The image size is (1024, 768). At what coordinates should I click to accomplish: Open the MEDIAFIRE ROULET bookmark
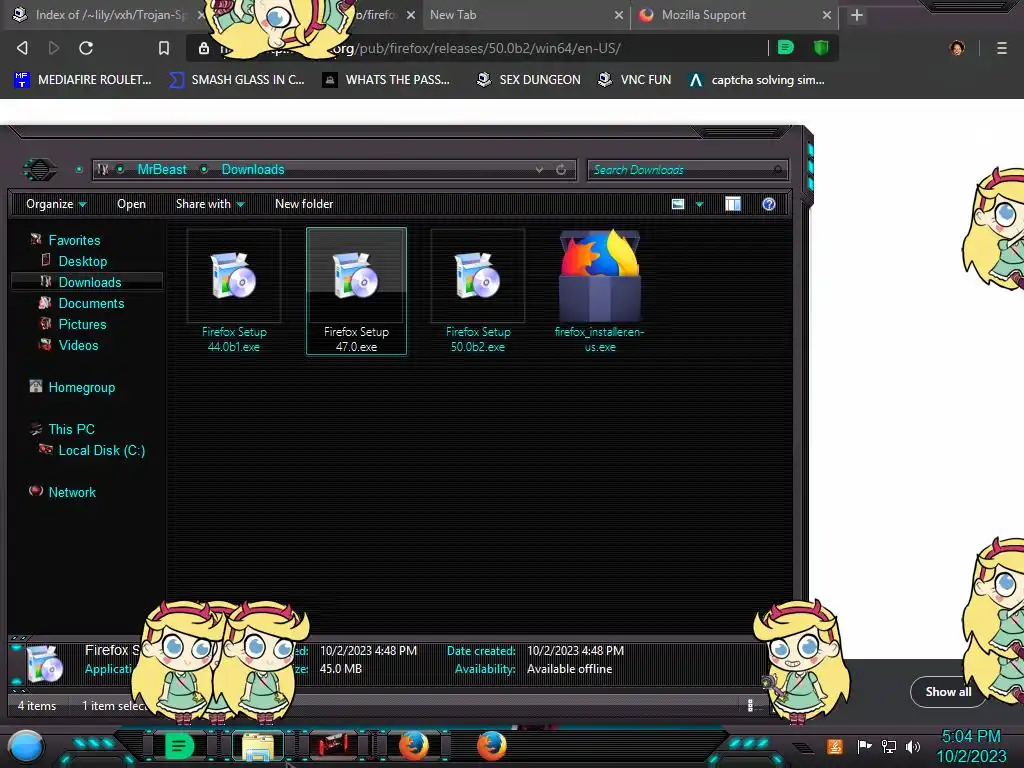83,80
